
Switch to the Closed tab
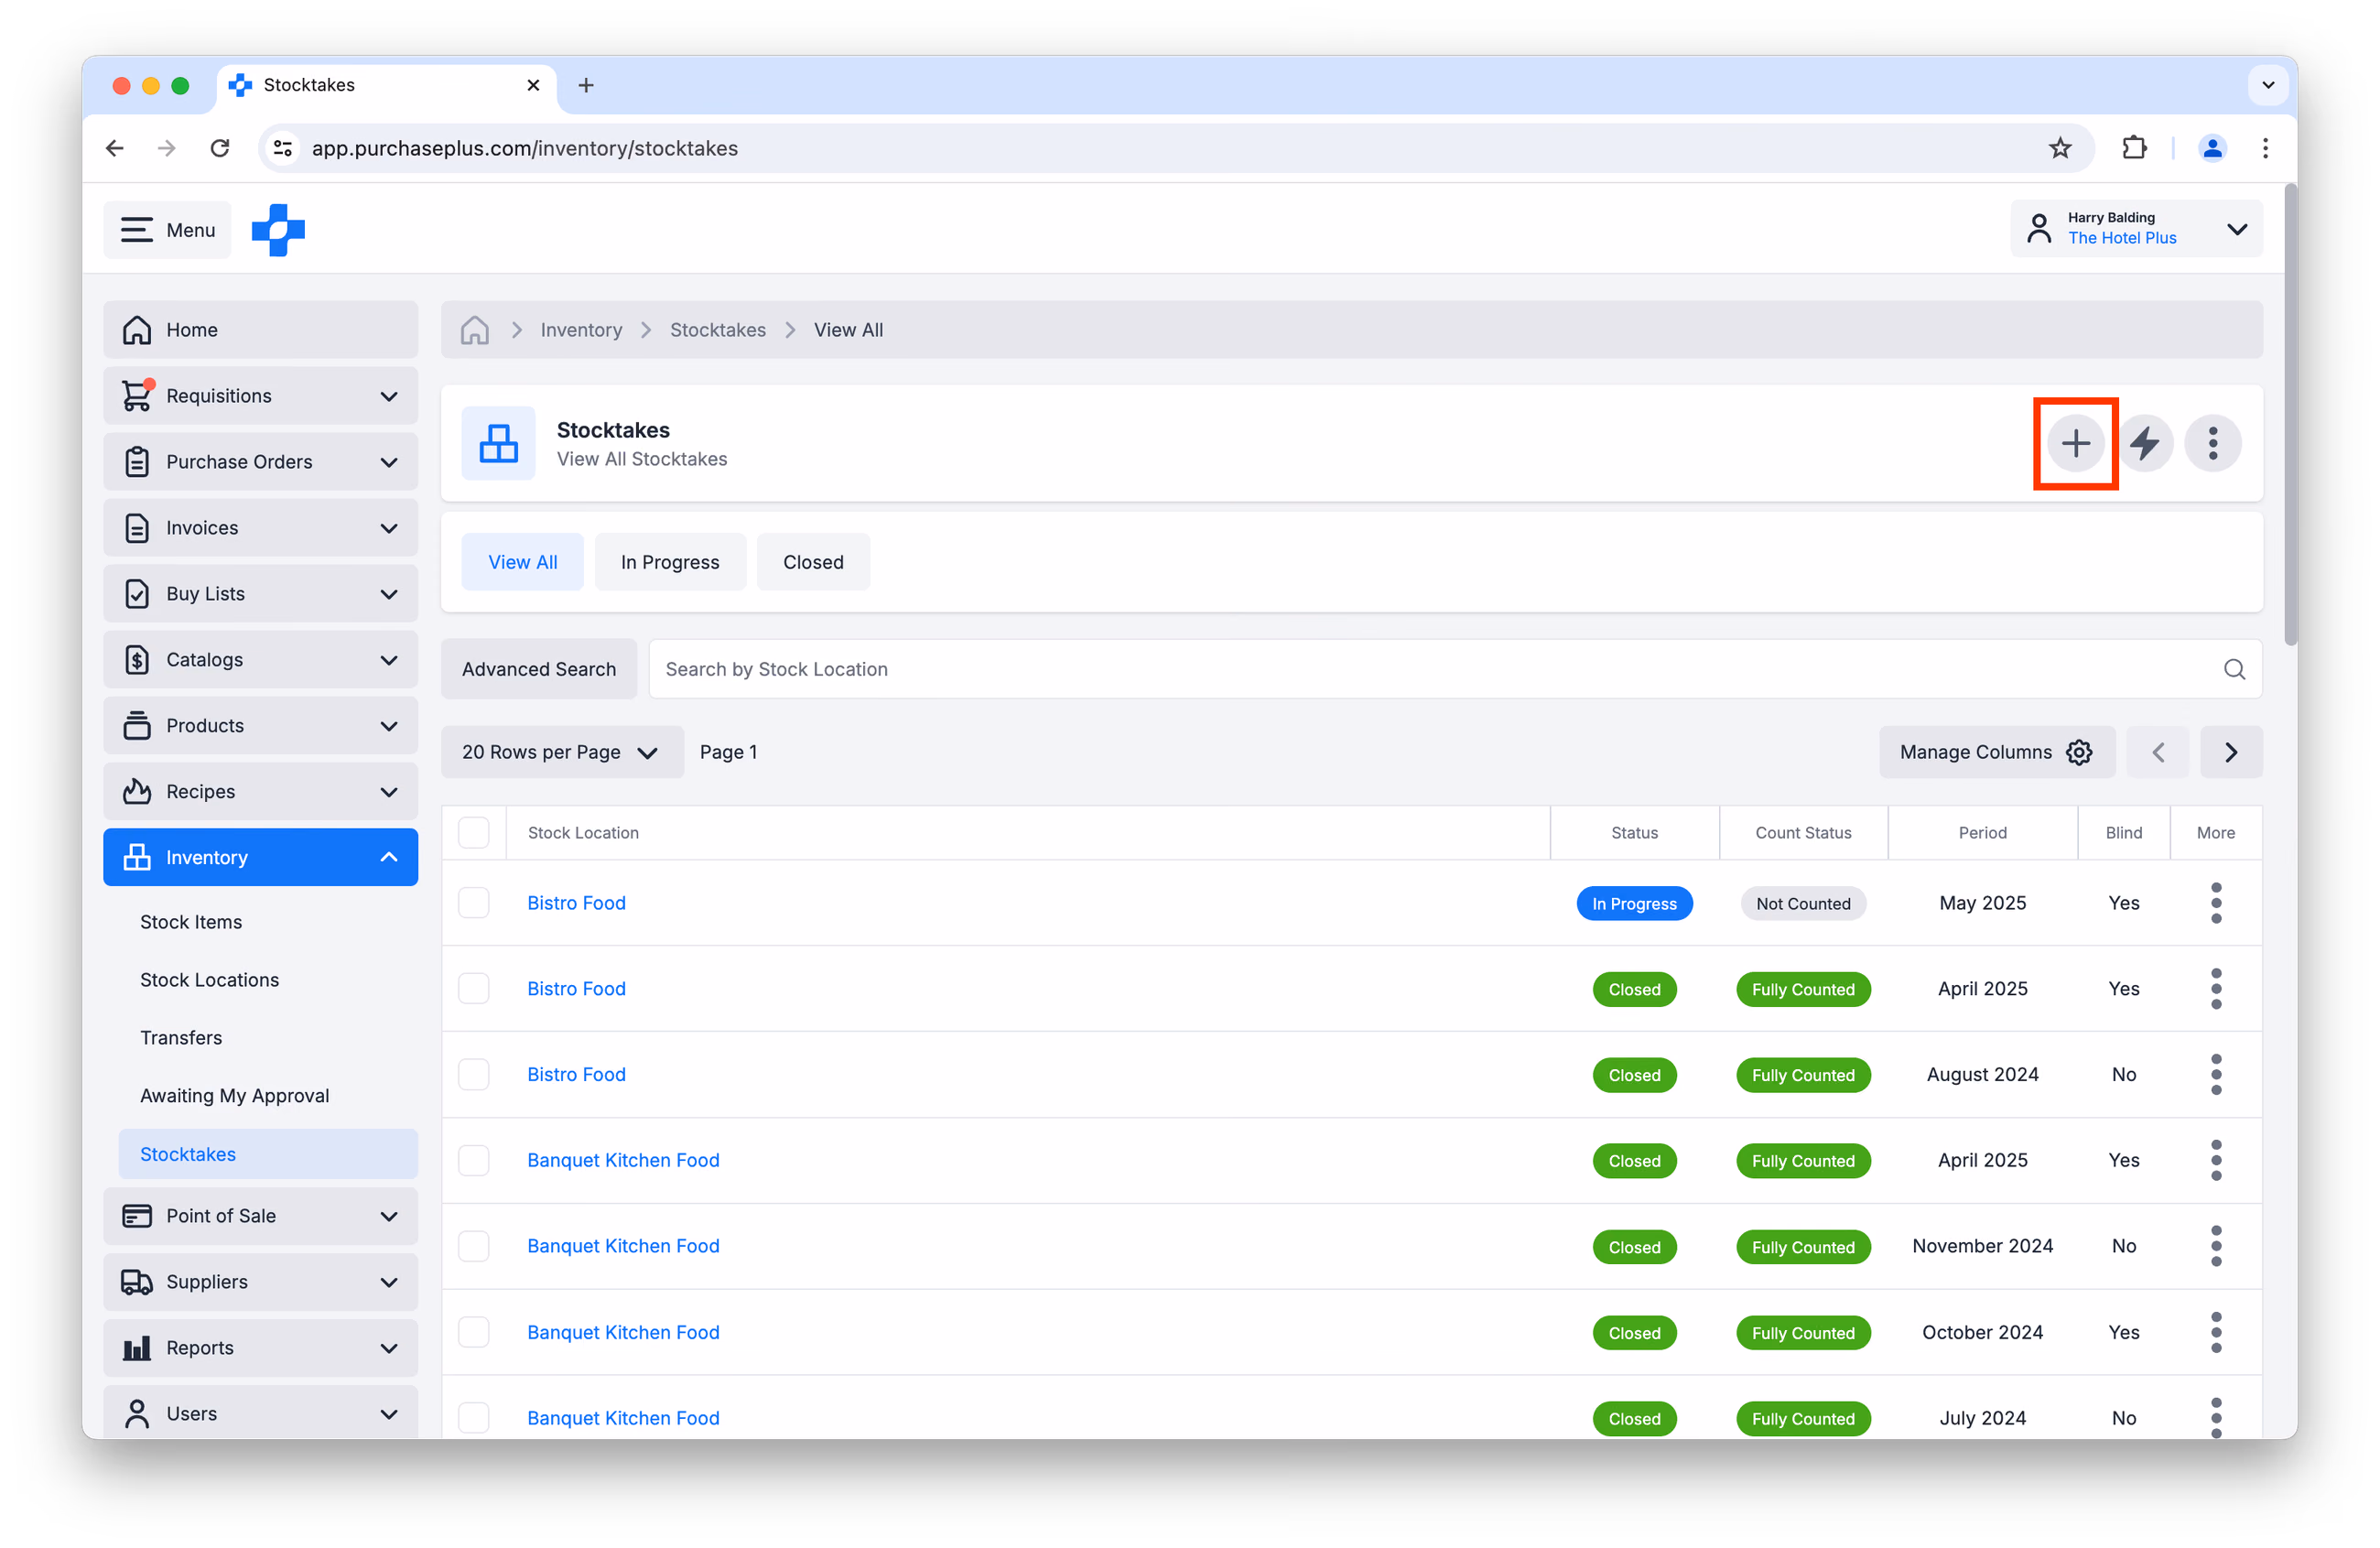point(813,562)
